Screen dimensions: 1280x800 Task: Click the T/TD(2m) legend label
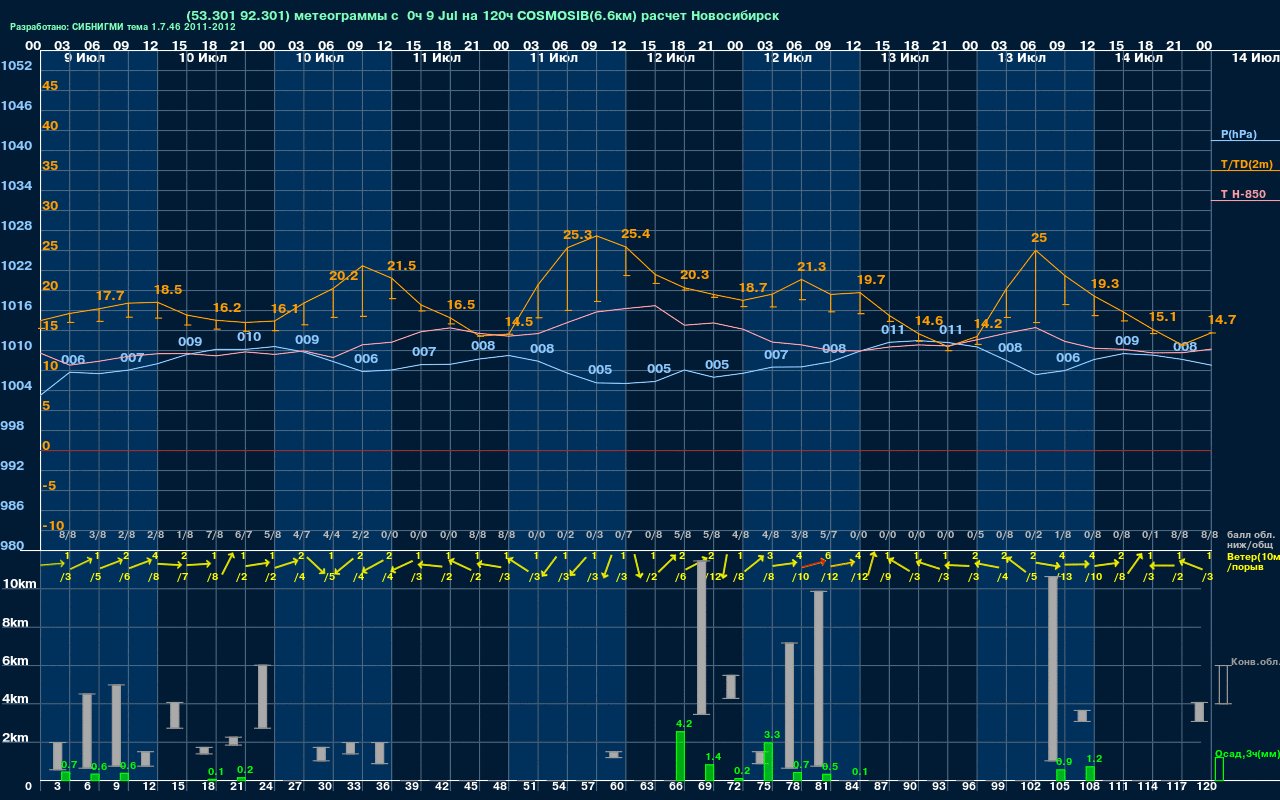(x=1247, y=164)
